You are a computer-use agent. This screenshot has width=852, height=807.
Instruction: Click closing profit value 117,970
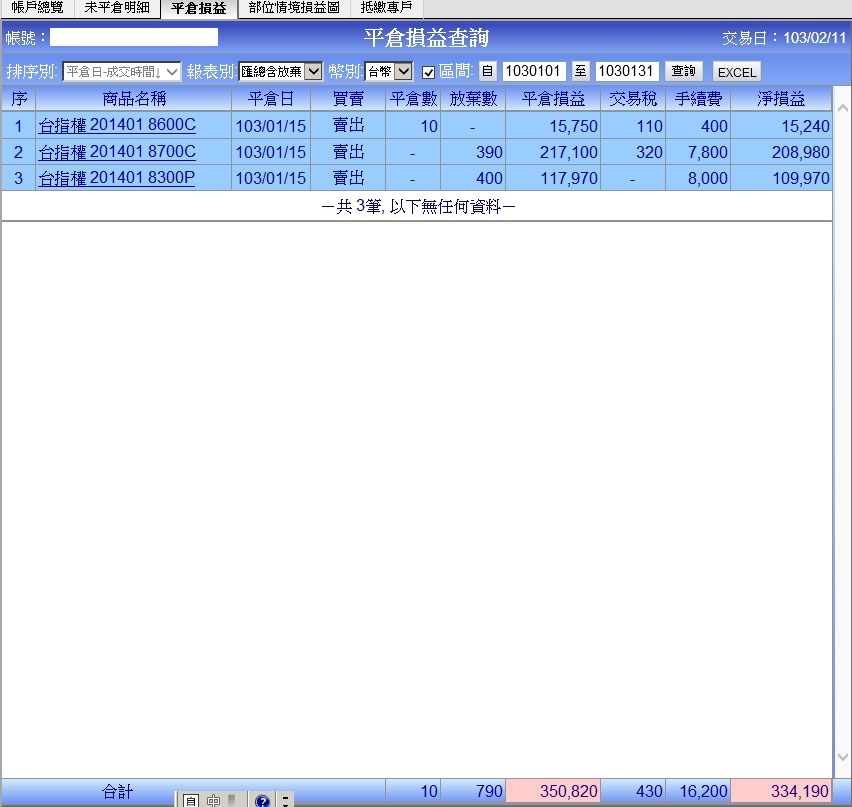pos(568,178)
